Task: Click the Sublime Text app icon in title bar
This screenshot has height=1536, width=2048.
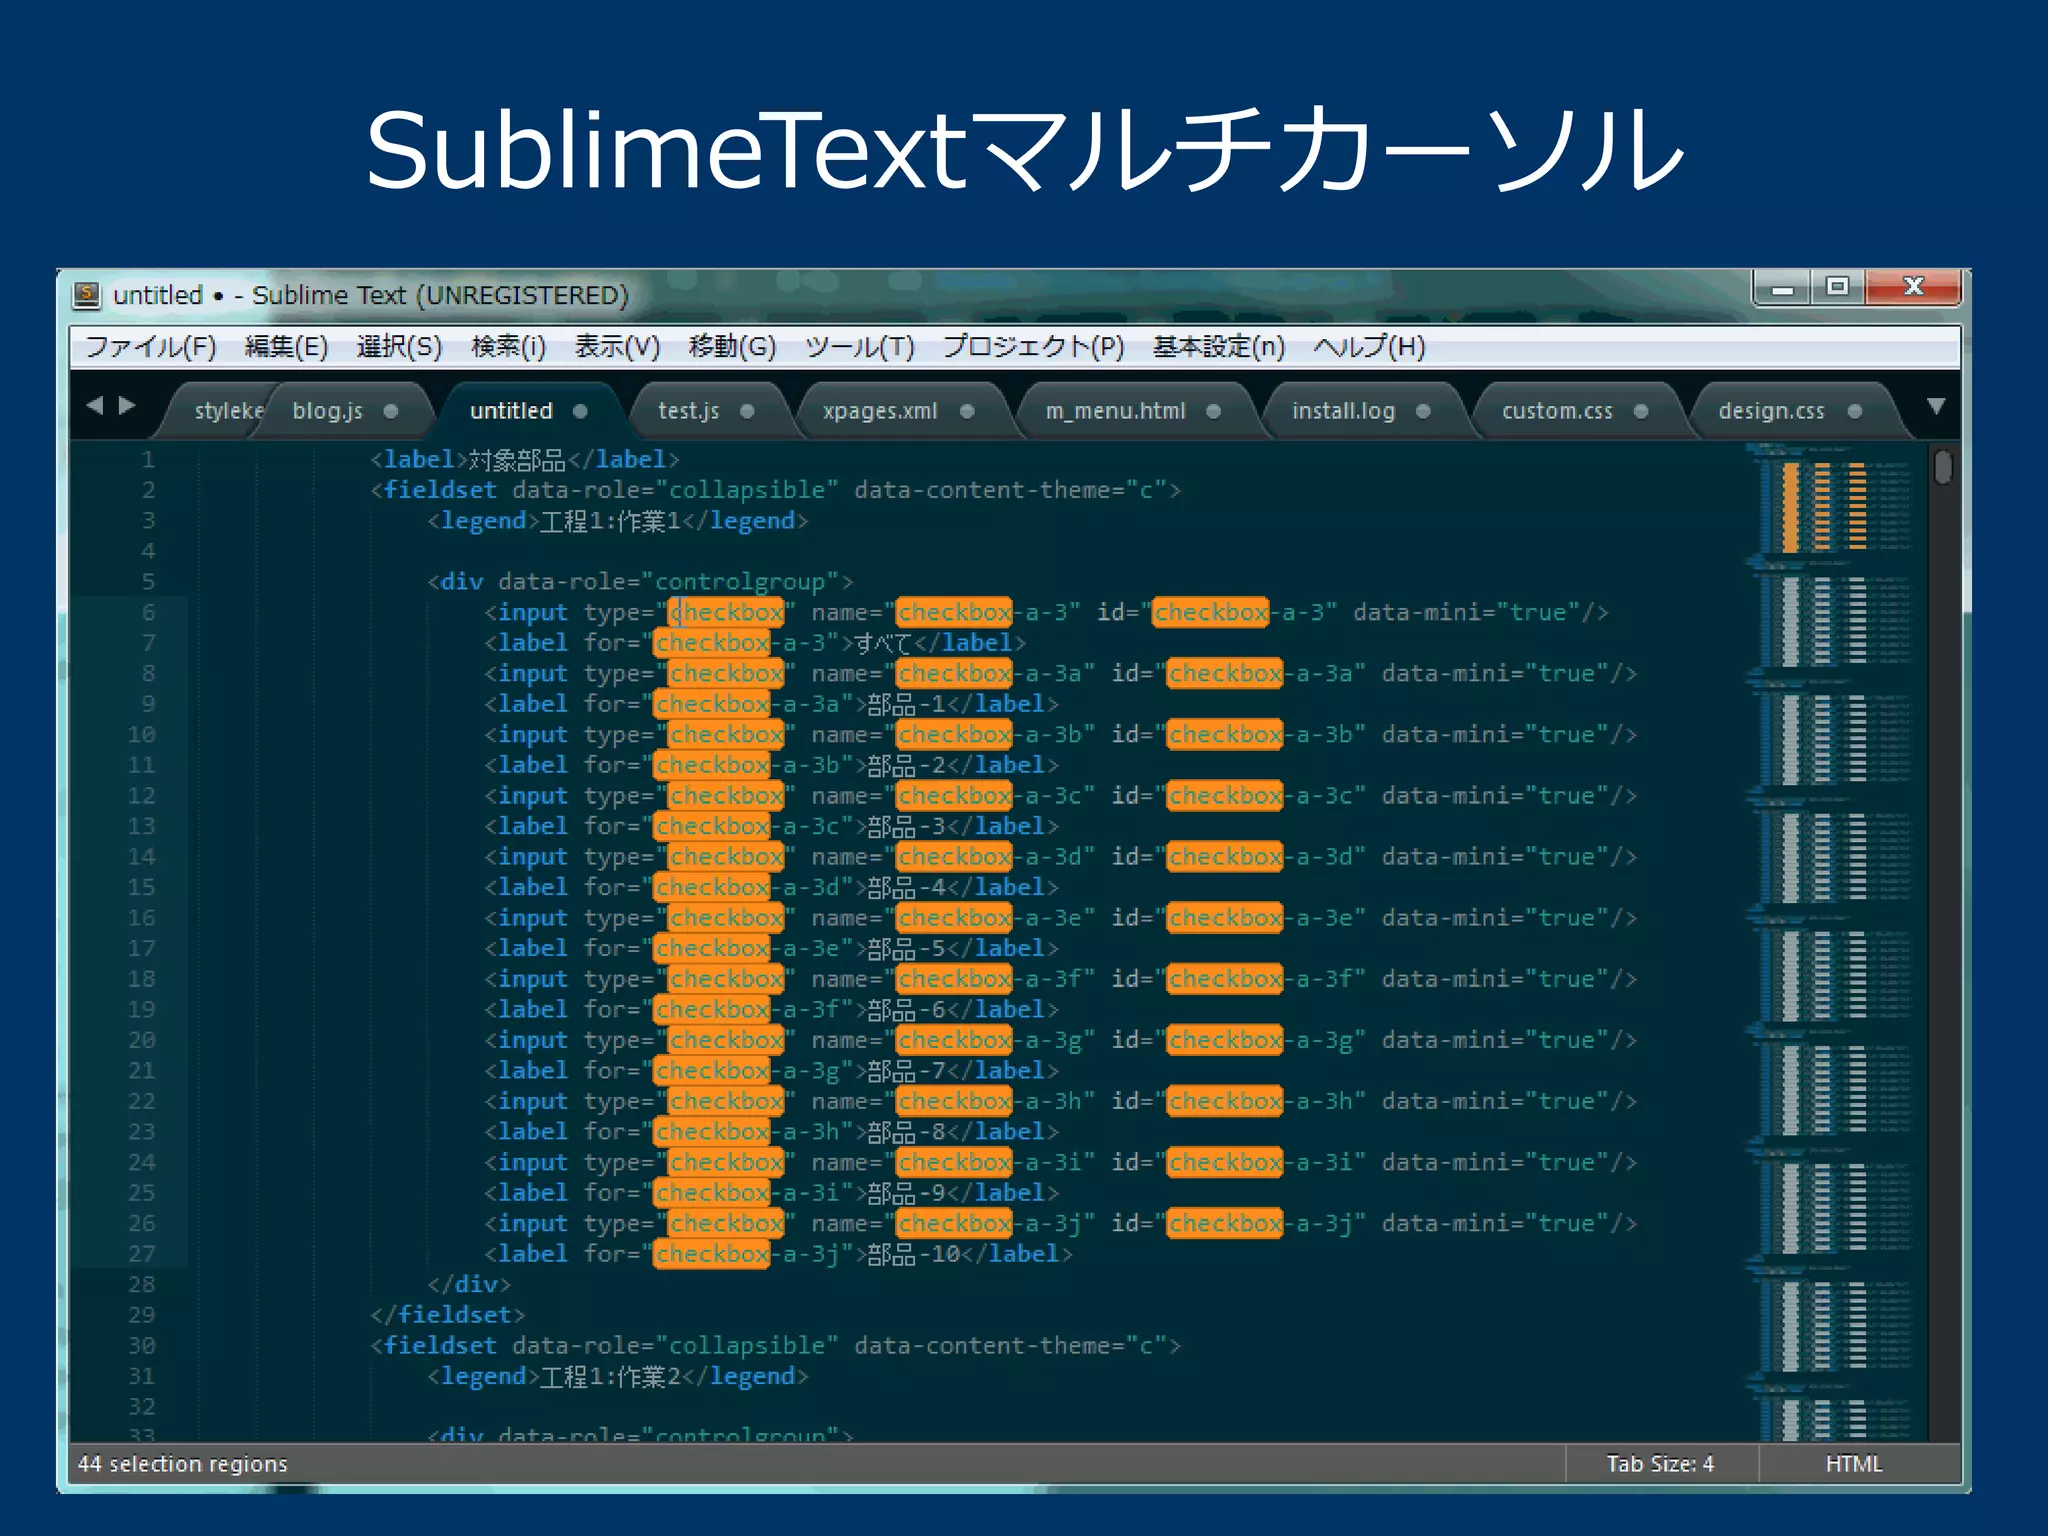Action: click(87, 294)
